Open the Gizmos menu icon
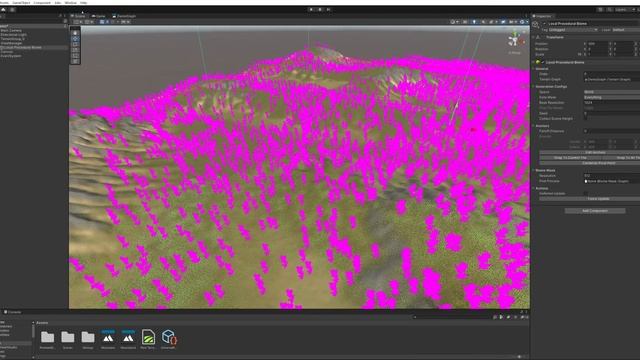Screen dimensions: 640x360 tap(523, 22)
